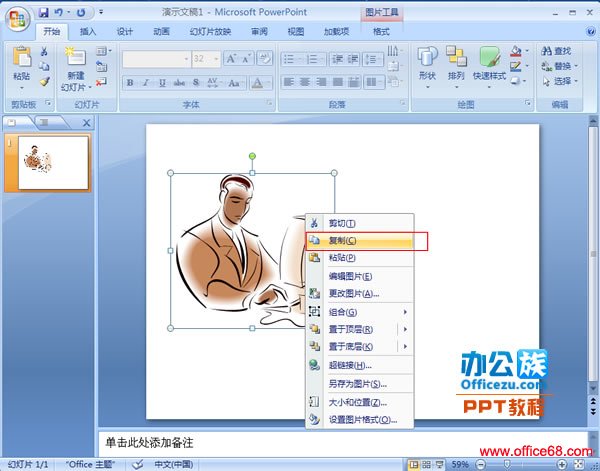Click 超链接(H)... menu entry
Viewport: 600px width, 471px height.
[x=360, y=365]
